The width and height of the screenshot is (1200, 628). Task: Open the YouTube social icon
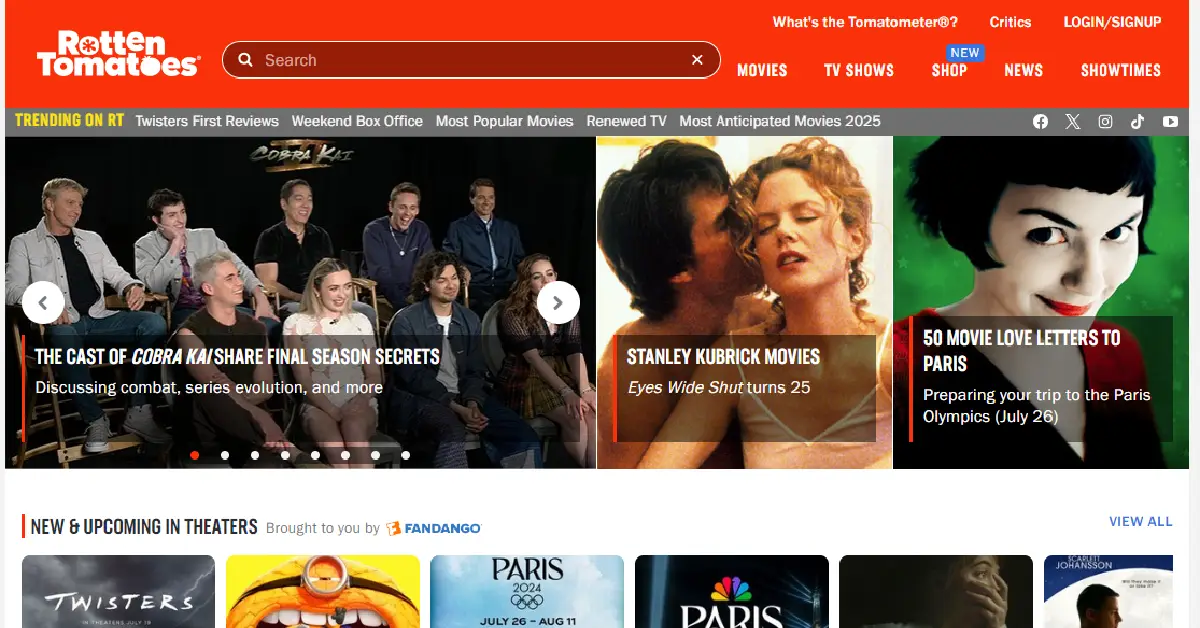point(1170,121)
